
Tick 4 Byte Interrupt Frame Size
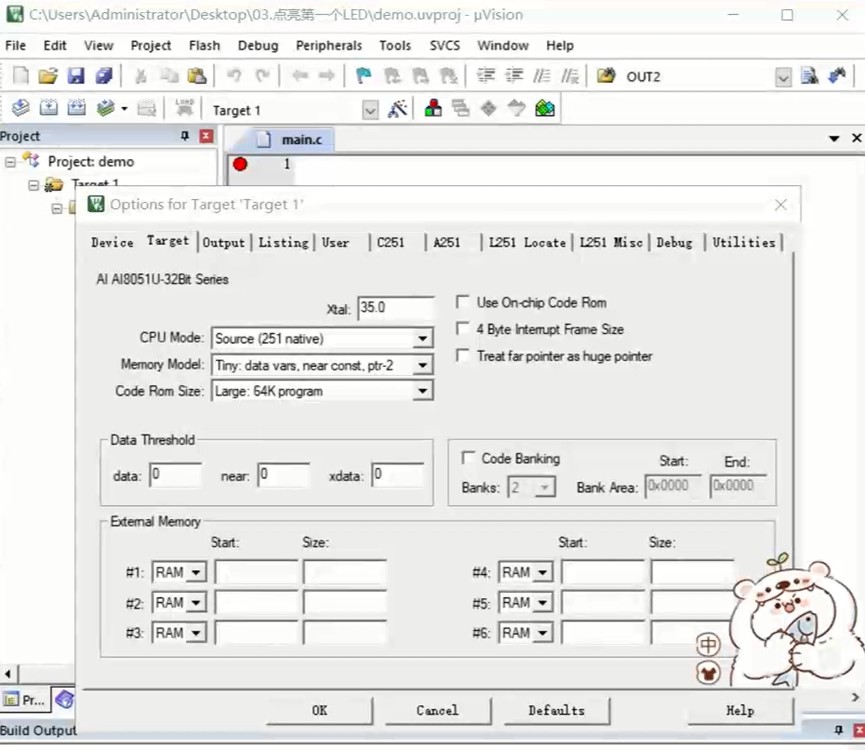(462, 328)
